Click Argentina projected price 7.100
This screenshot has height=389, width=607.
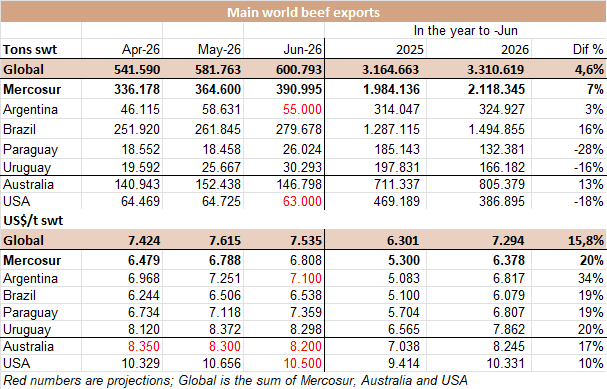click(x=306, y=278)
